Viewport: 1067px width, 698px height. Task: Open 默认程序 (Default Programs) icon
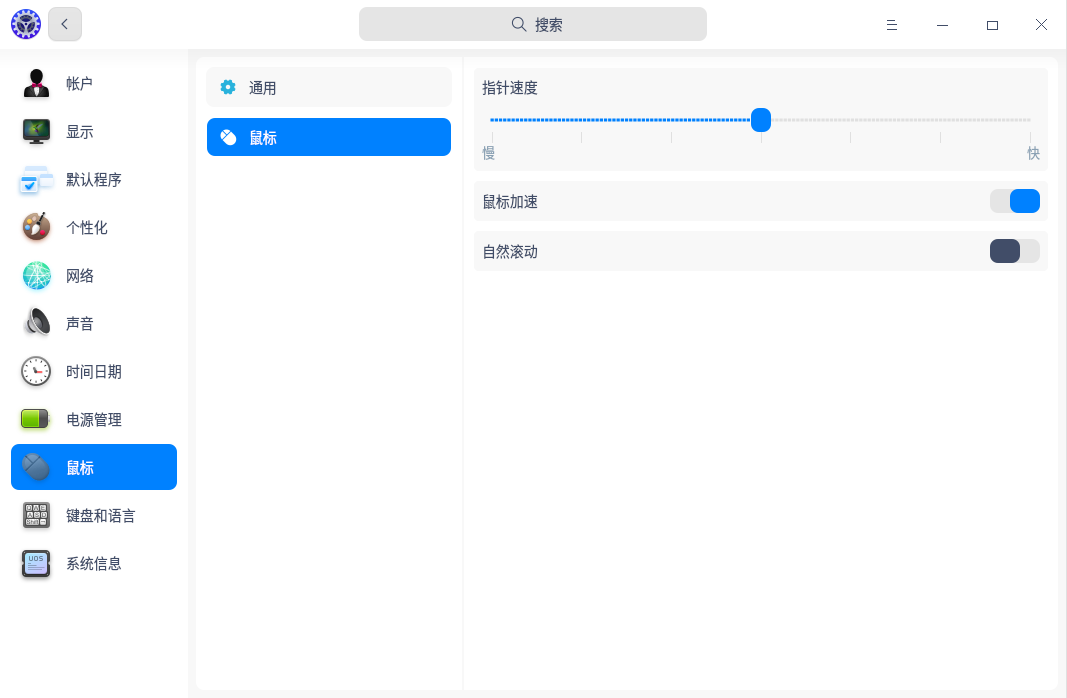tap(37, 180)
